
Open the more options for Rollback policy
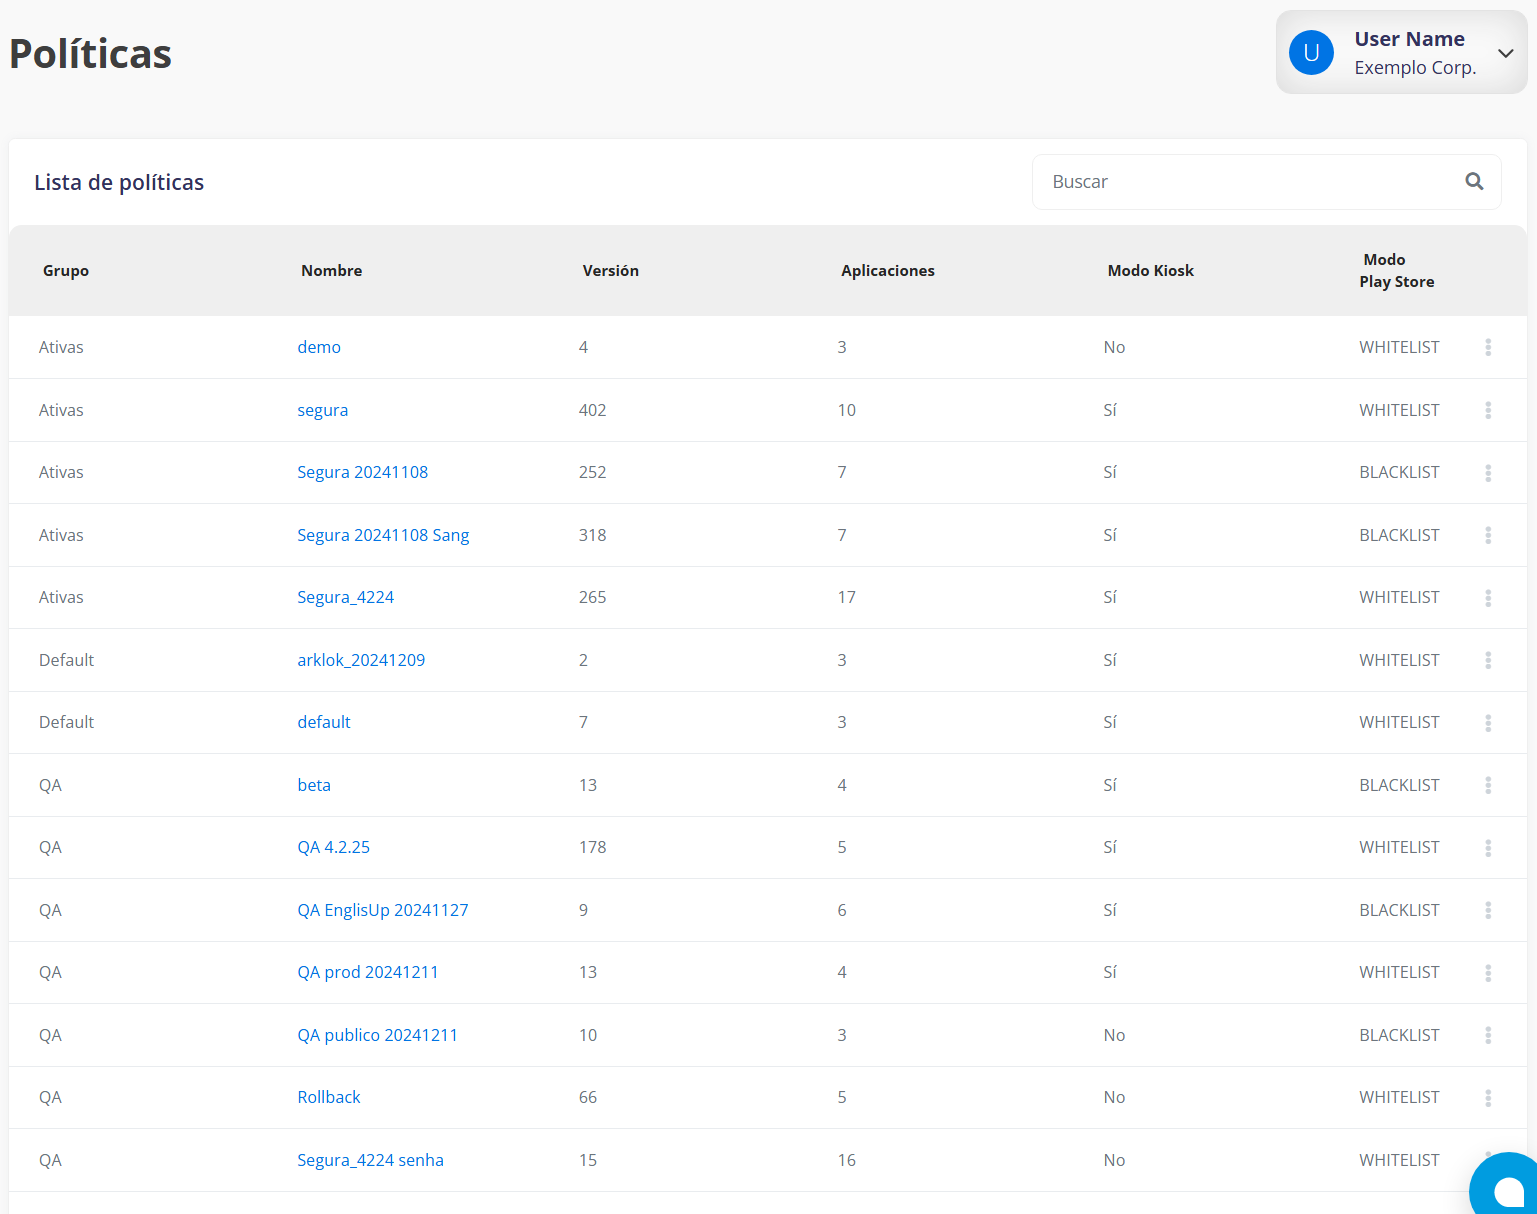point(1488,1098)
